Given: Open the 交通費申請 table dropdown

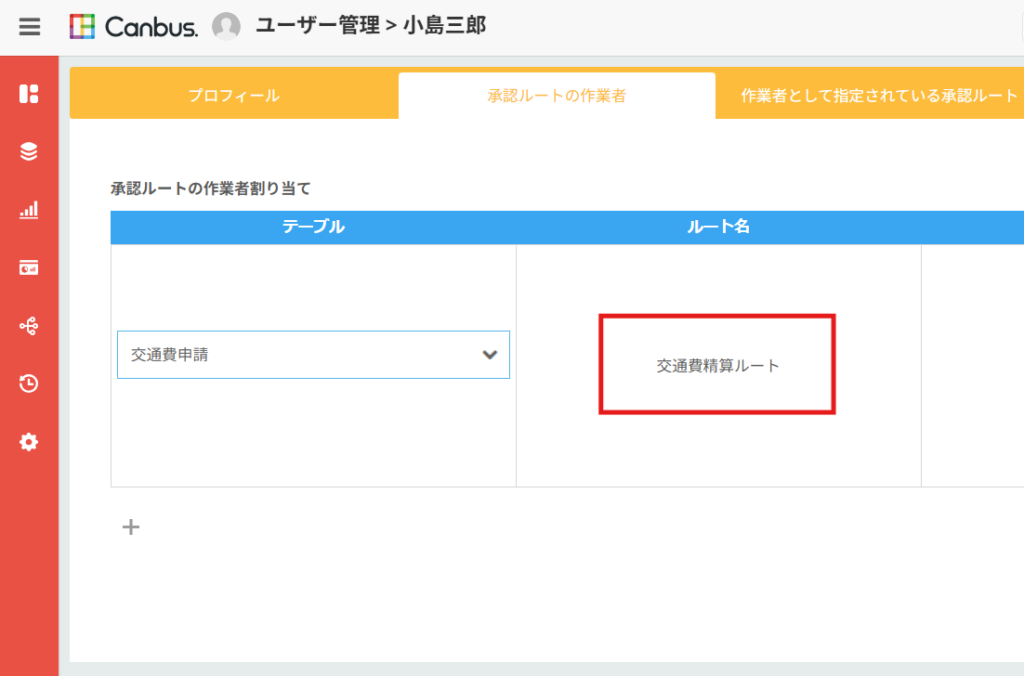Looking at the screenshot, I should pos(300,355).
